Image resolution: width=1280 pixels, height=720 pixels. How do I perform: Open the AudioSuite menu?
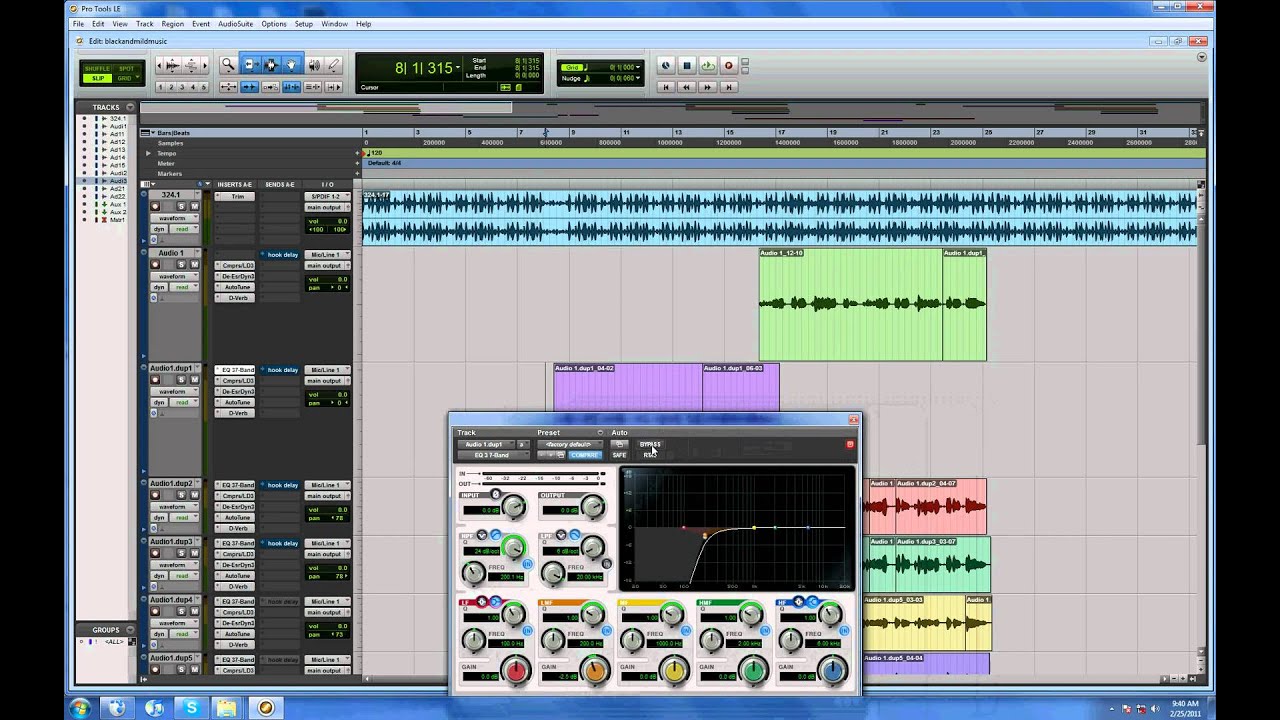236,23
